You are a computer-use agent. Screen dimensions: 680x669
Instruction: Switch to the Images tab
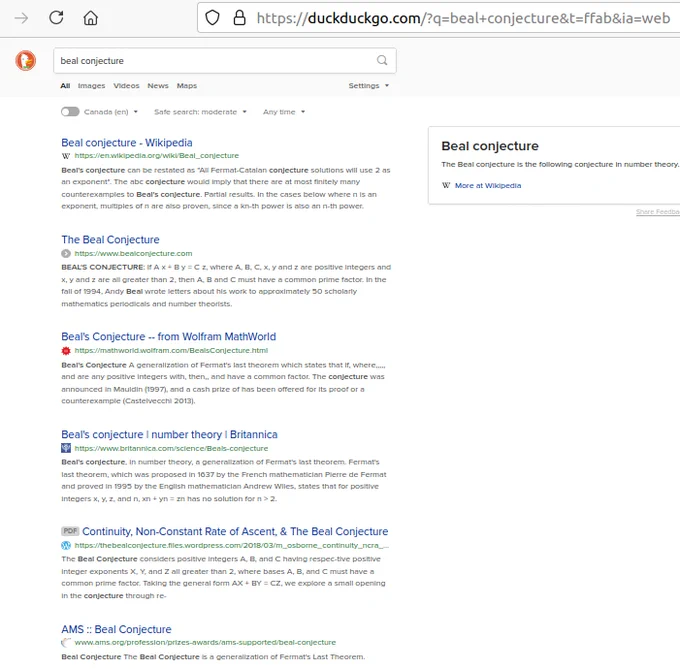tap(92, 86)
